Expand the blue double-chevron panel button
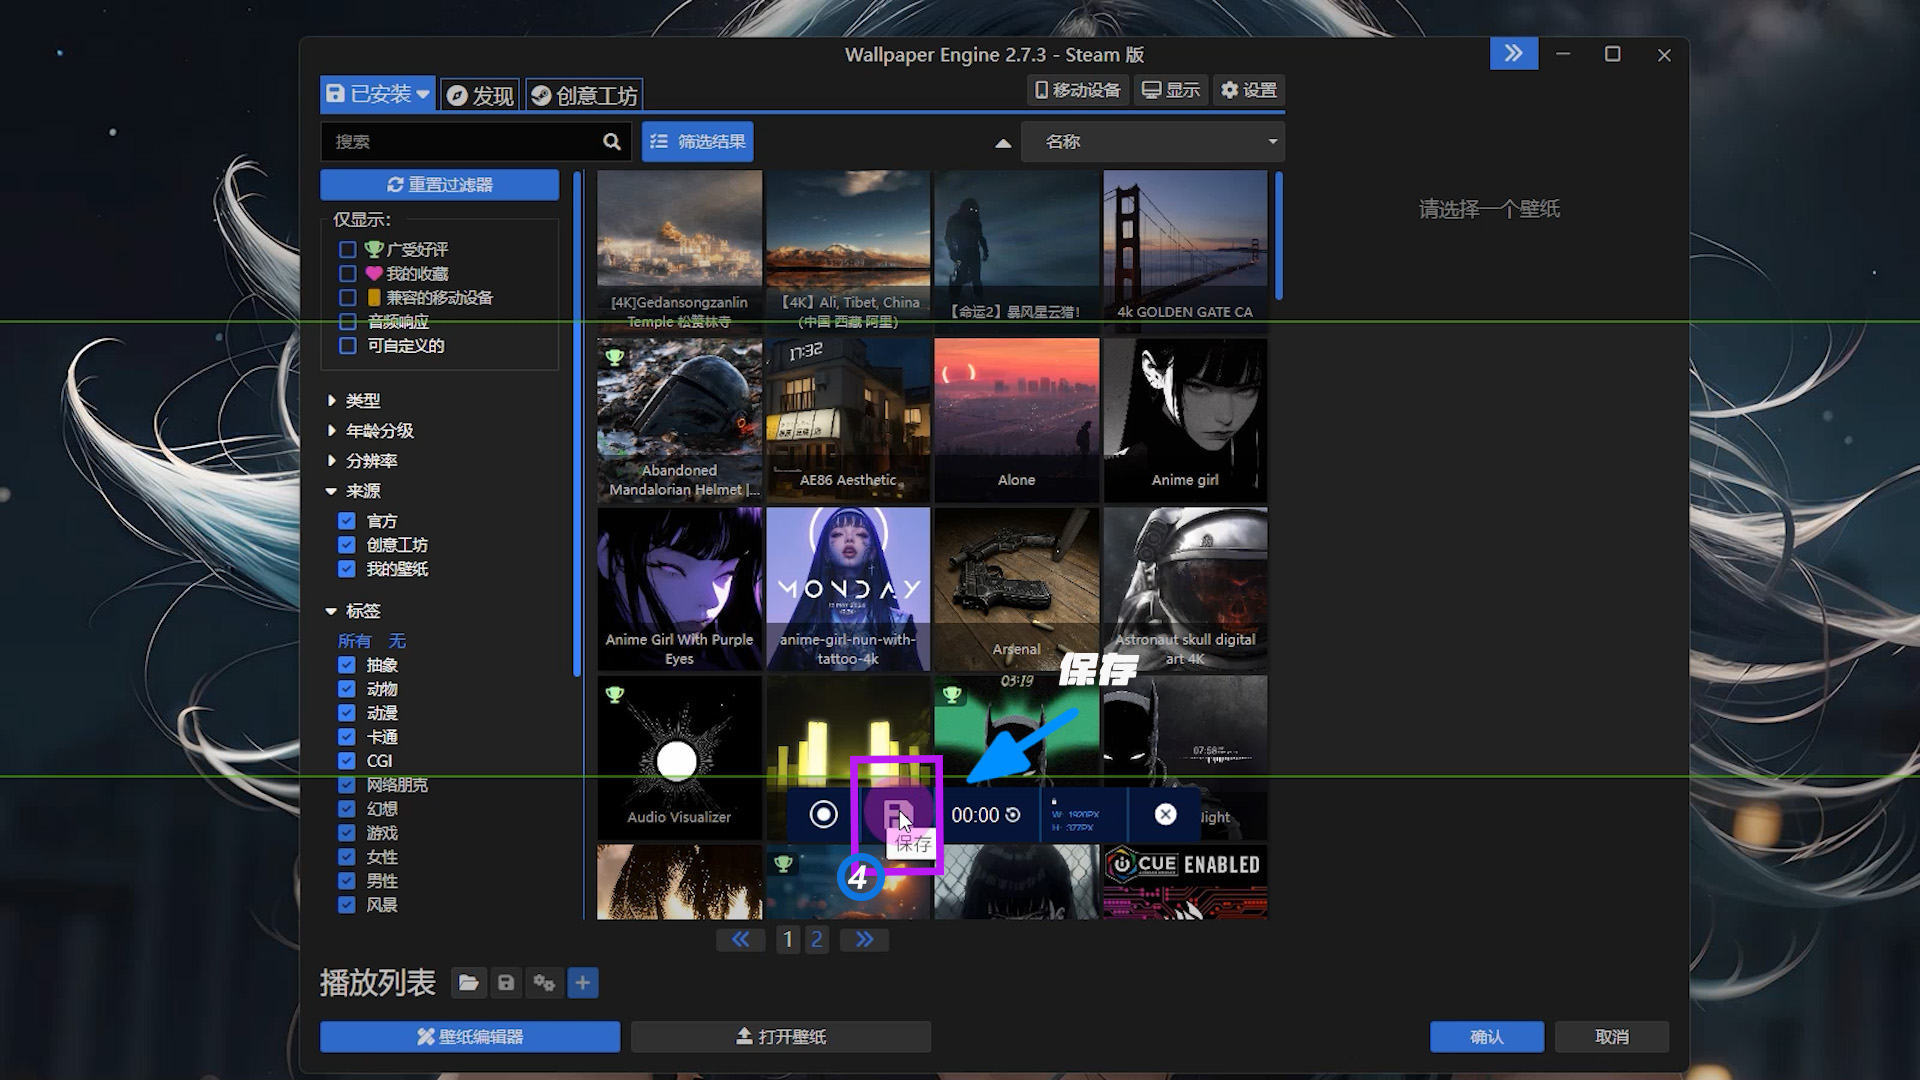The height and width of the screenshot is (1080, 1920). click(x=1514, y=54)
